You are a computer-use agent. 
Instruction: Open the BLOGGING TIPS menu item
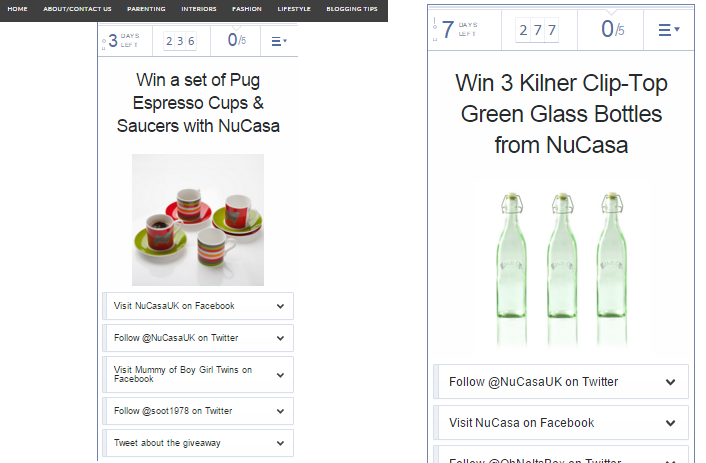(x=352, y=9)
